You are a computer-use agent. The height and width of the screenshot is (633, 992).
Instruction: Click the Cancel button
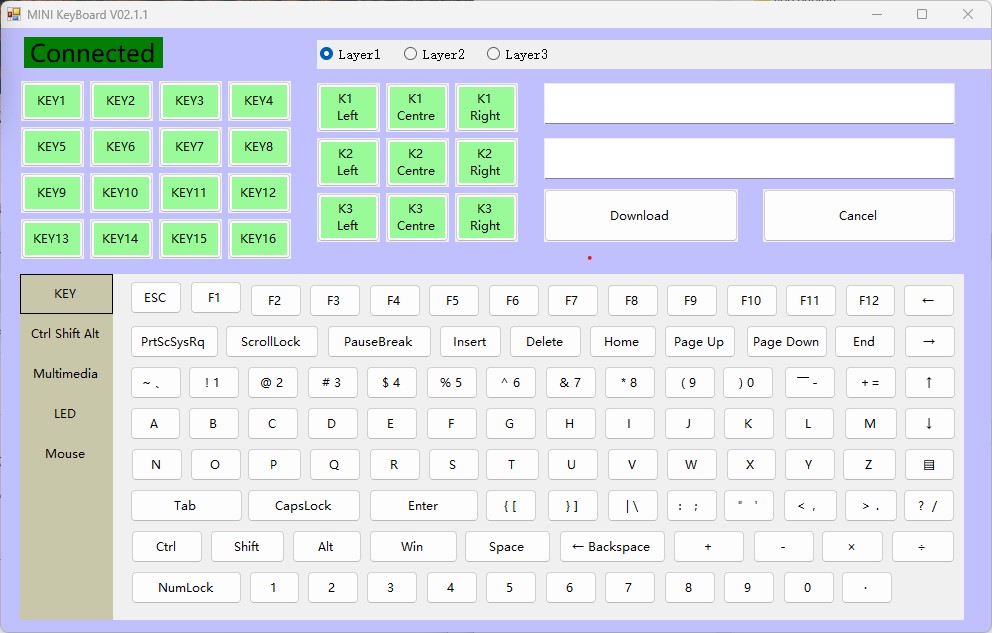click(x=858, y=216)
